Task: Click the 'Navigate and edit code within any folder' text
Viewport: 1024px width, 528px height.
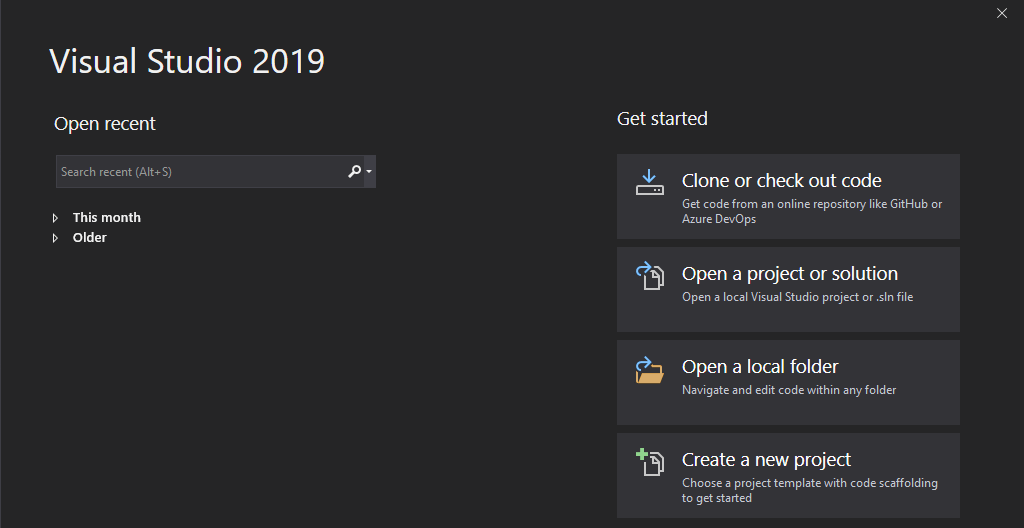Action: 789,390
